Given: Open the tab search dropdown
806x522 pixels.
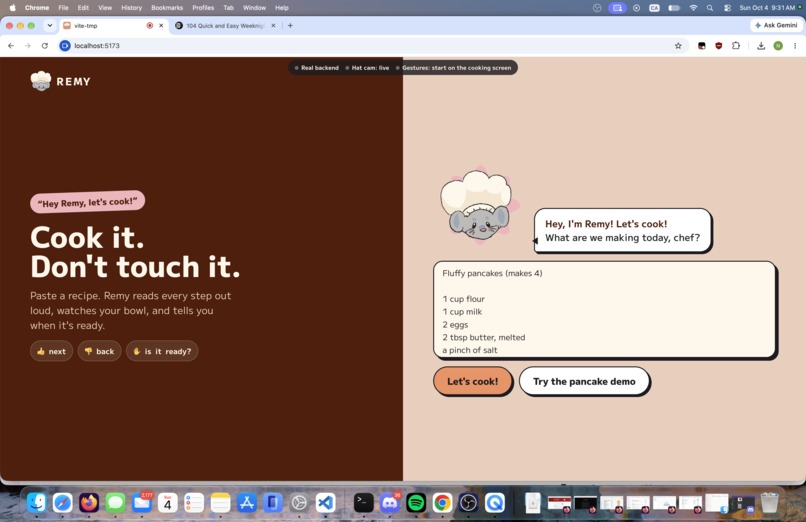Looking at the screenshot, I should (49, 25).
